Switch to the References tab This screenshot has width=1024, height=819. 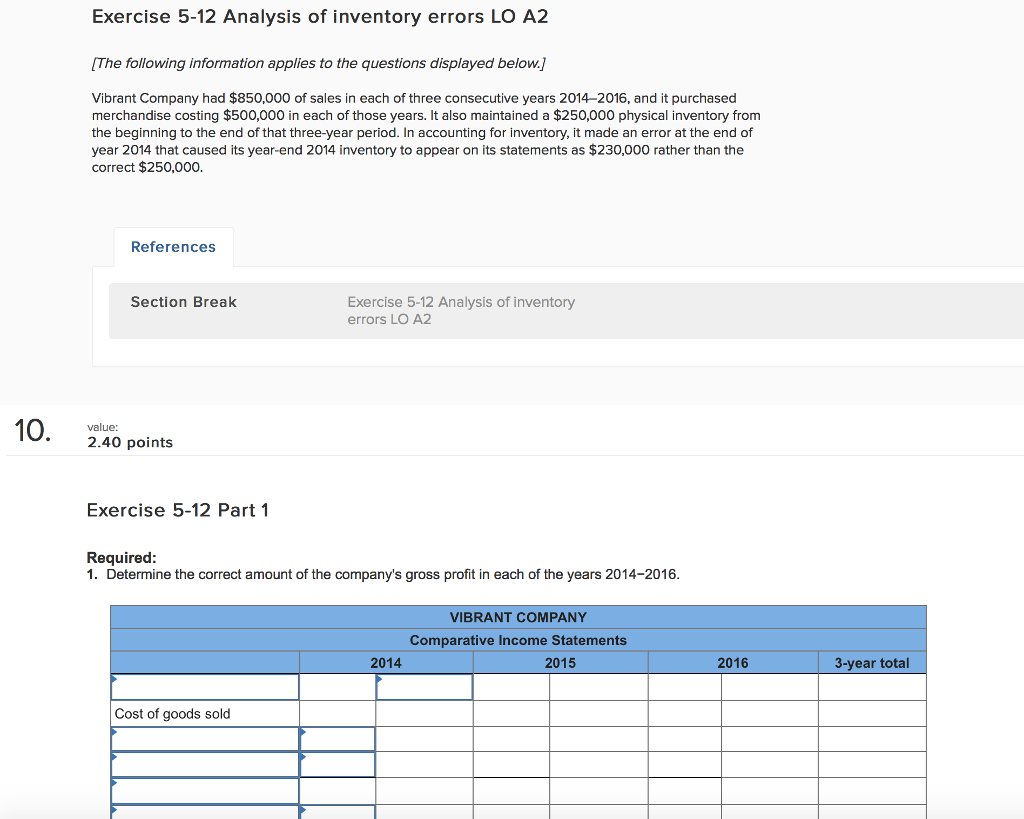(173, 247)
